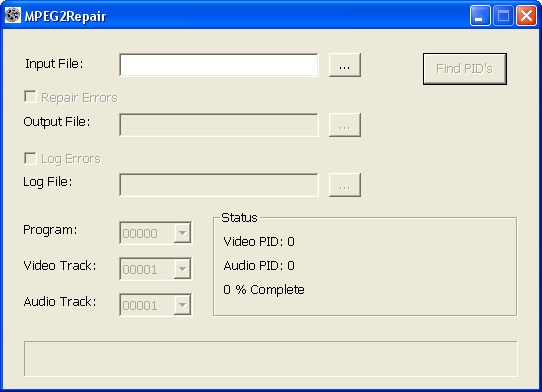Click the maximize button in title bar
Screen dimensions: 542x392
pos(503,16)
